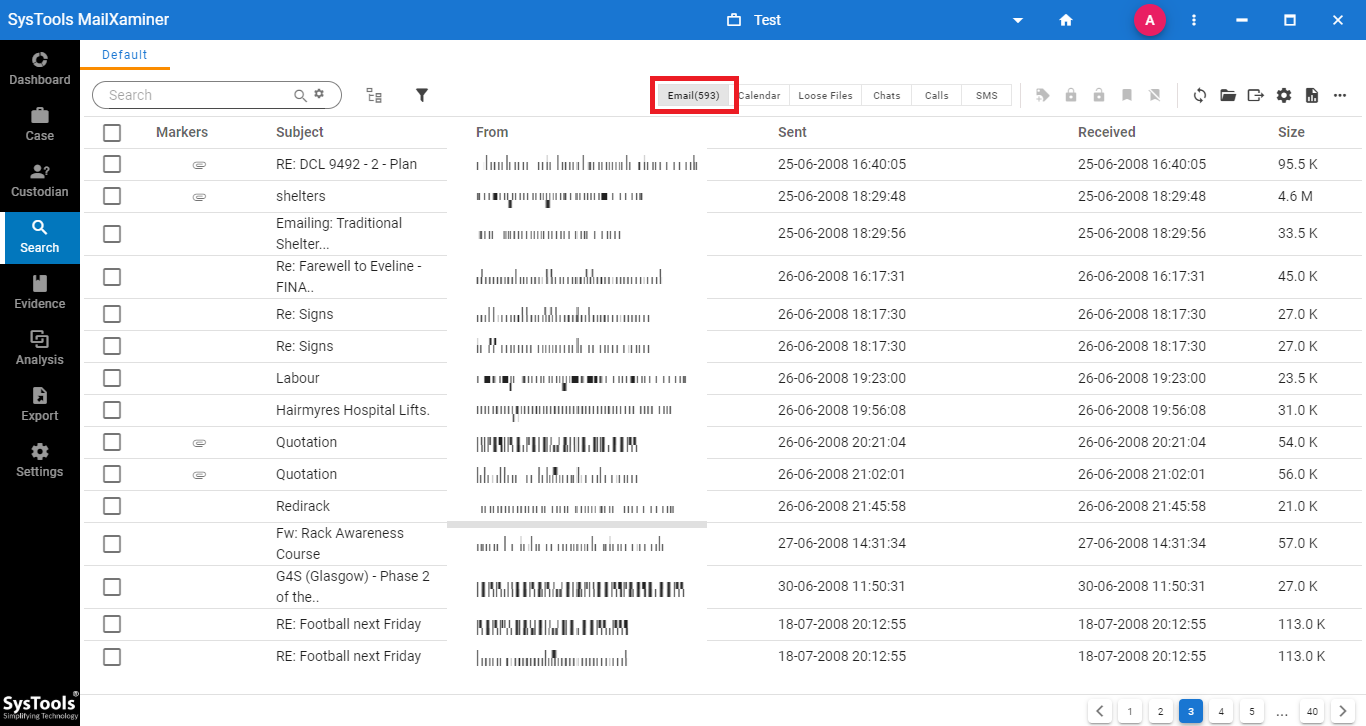Screen dimensions: 1366x726
Task: Select the Email(593) tab
Action: coord(694,95)
